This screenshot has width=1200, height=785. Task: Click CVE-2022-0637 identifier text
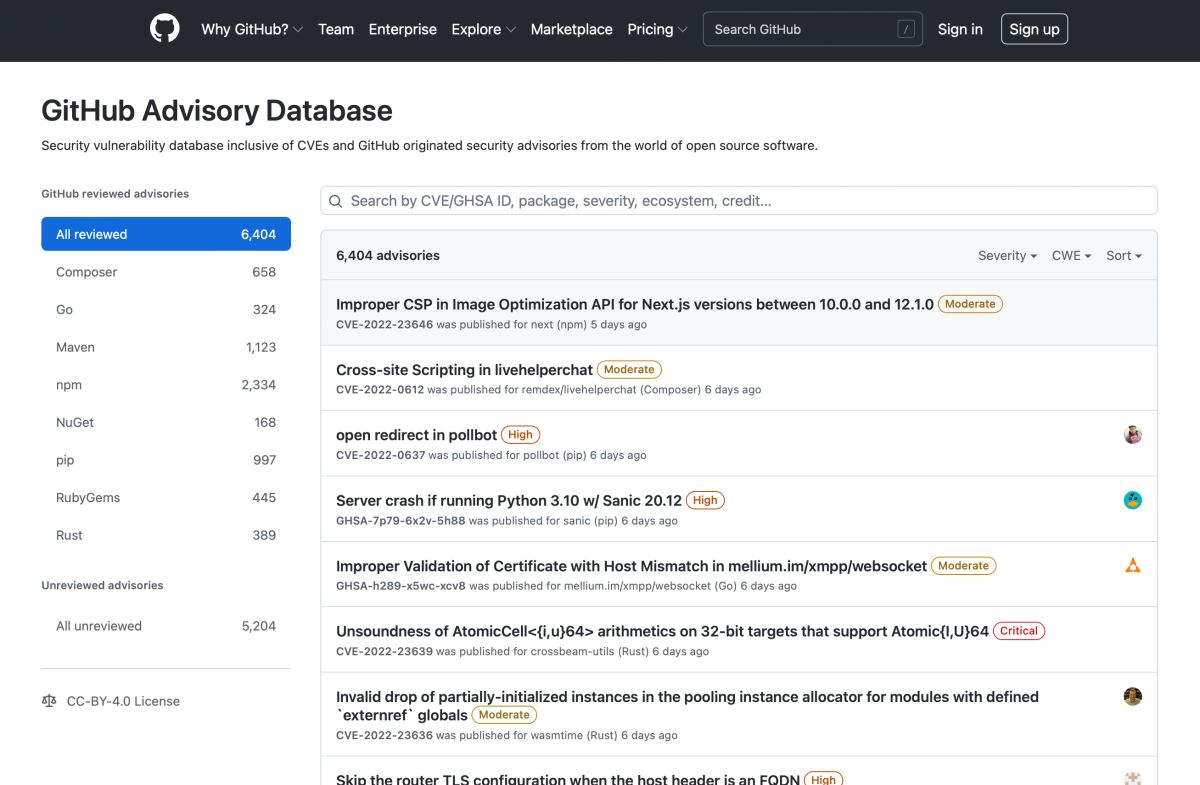point(380,455)
